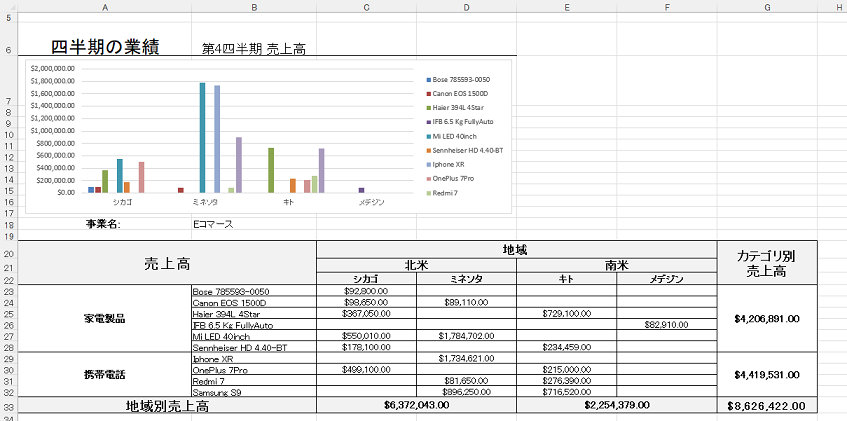Select the カテゴリ別 売上高 header cell
Image resolution: width=847 pixels, height=421 pixels.
click(767, 263)
